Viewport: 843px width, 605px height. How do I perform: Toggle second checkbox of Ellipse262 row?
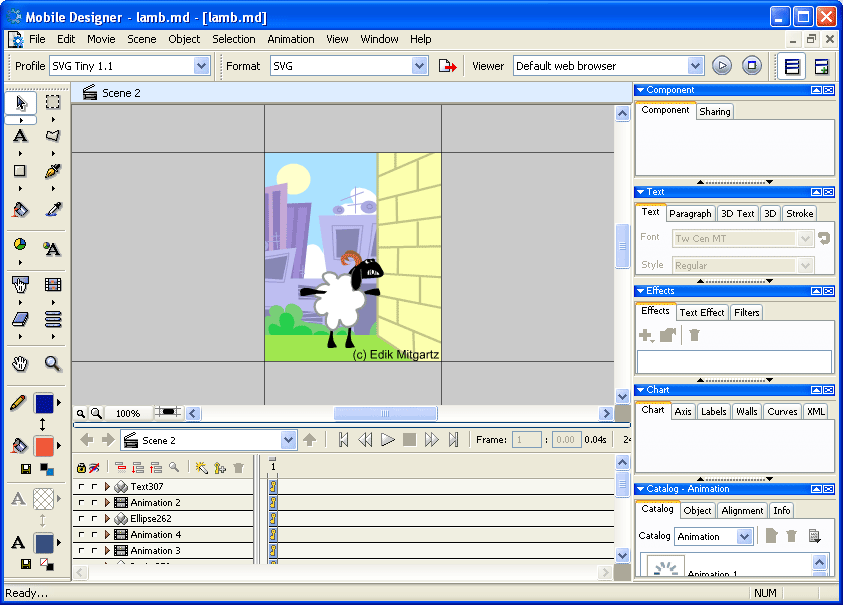(94, 519)
